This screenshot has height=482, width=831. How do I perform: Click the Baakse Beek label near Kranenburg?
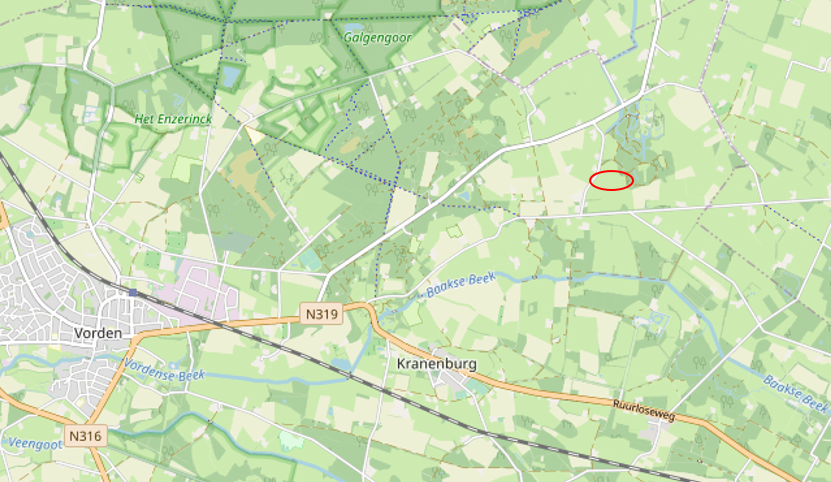461,284
